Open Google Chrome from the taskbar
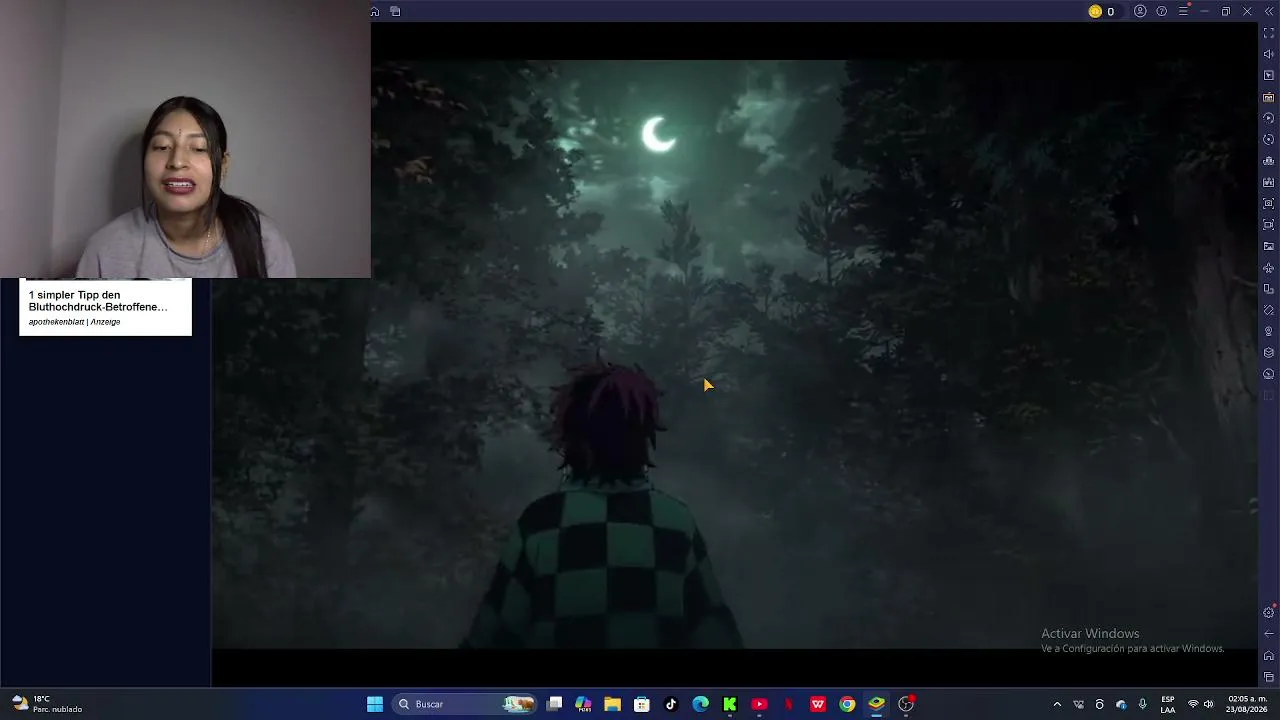This screenshot has width=1280, height=720. point(847,704)
